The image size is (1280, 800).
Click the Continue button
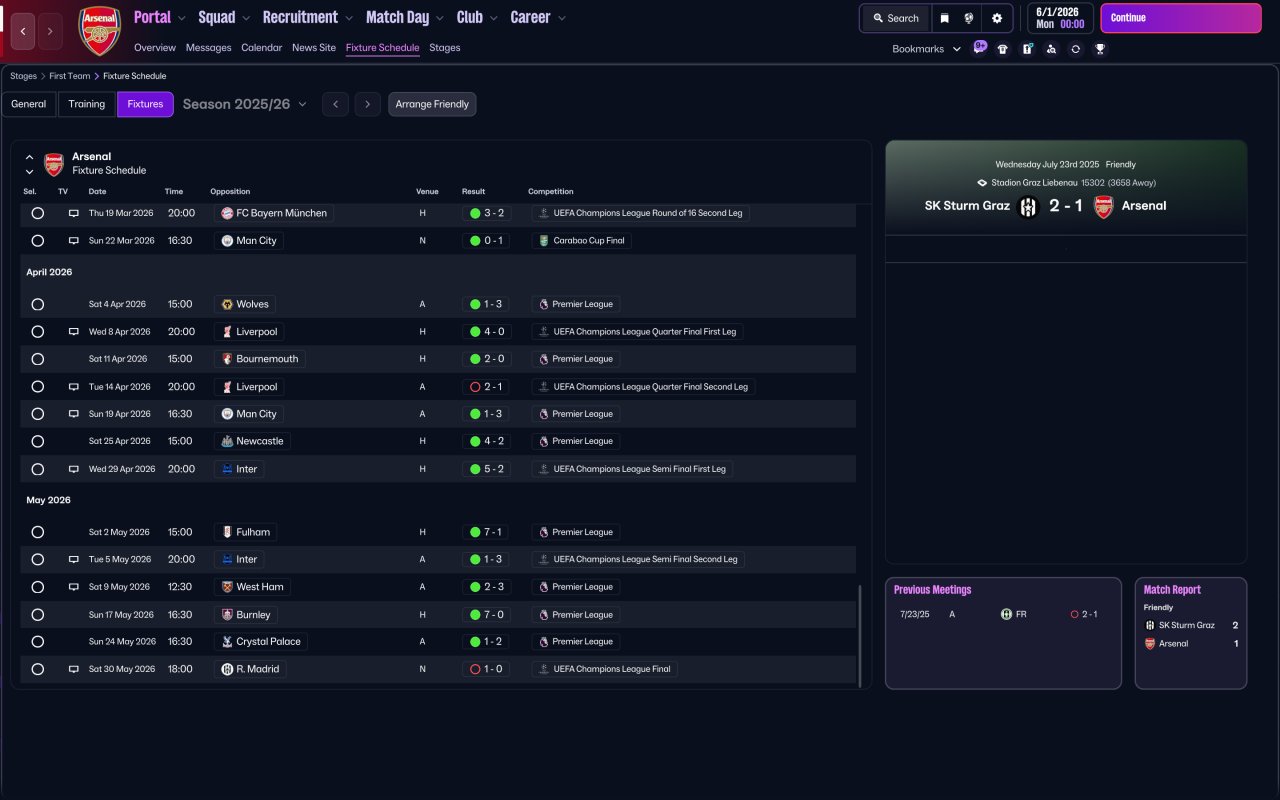(1181, 18)
